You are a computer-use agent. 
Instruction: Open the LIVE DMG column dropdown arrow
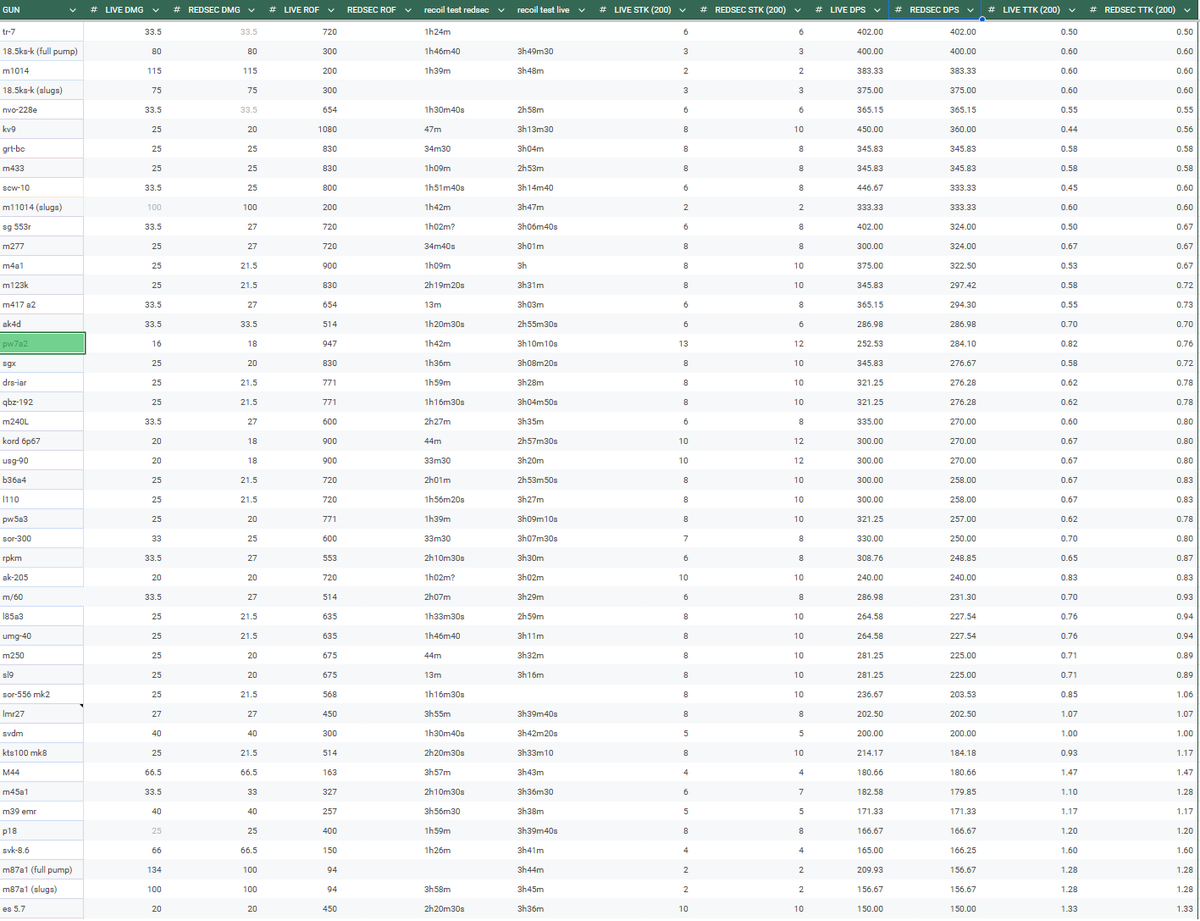(x=155, y=11)
